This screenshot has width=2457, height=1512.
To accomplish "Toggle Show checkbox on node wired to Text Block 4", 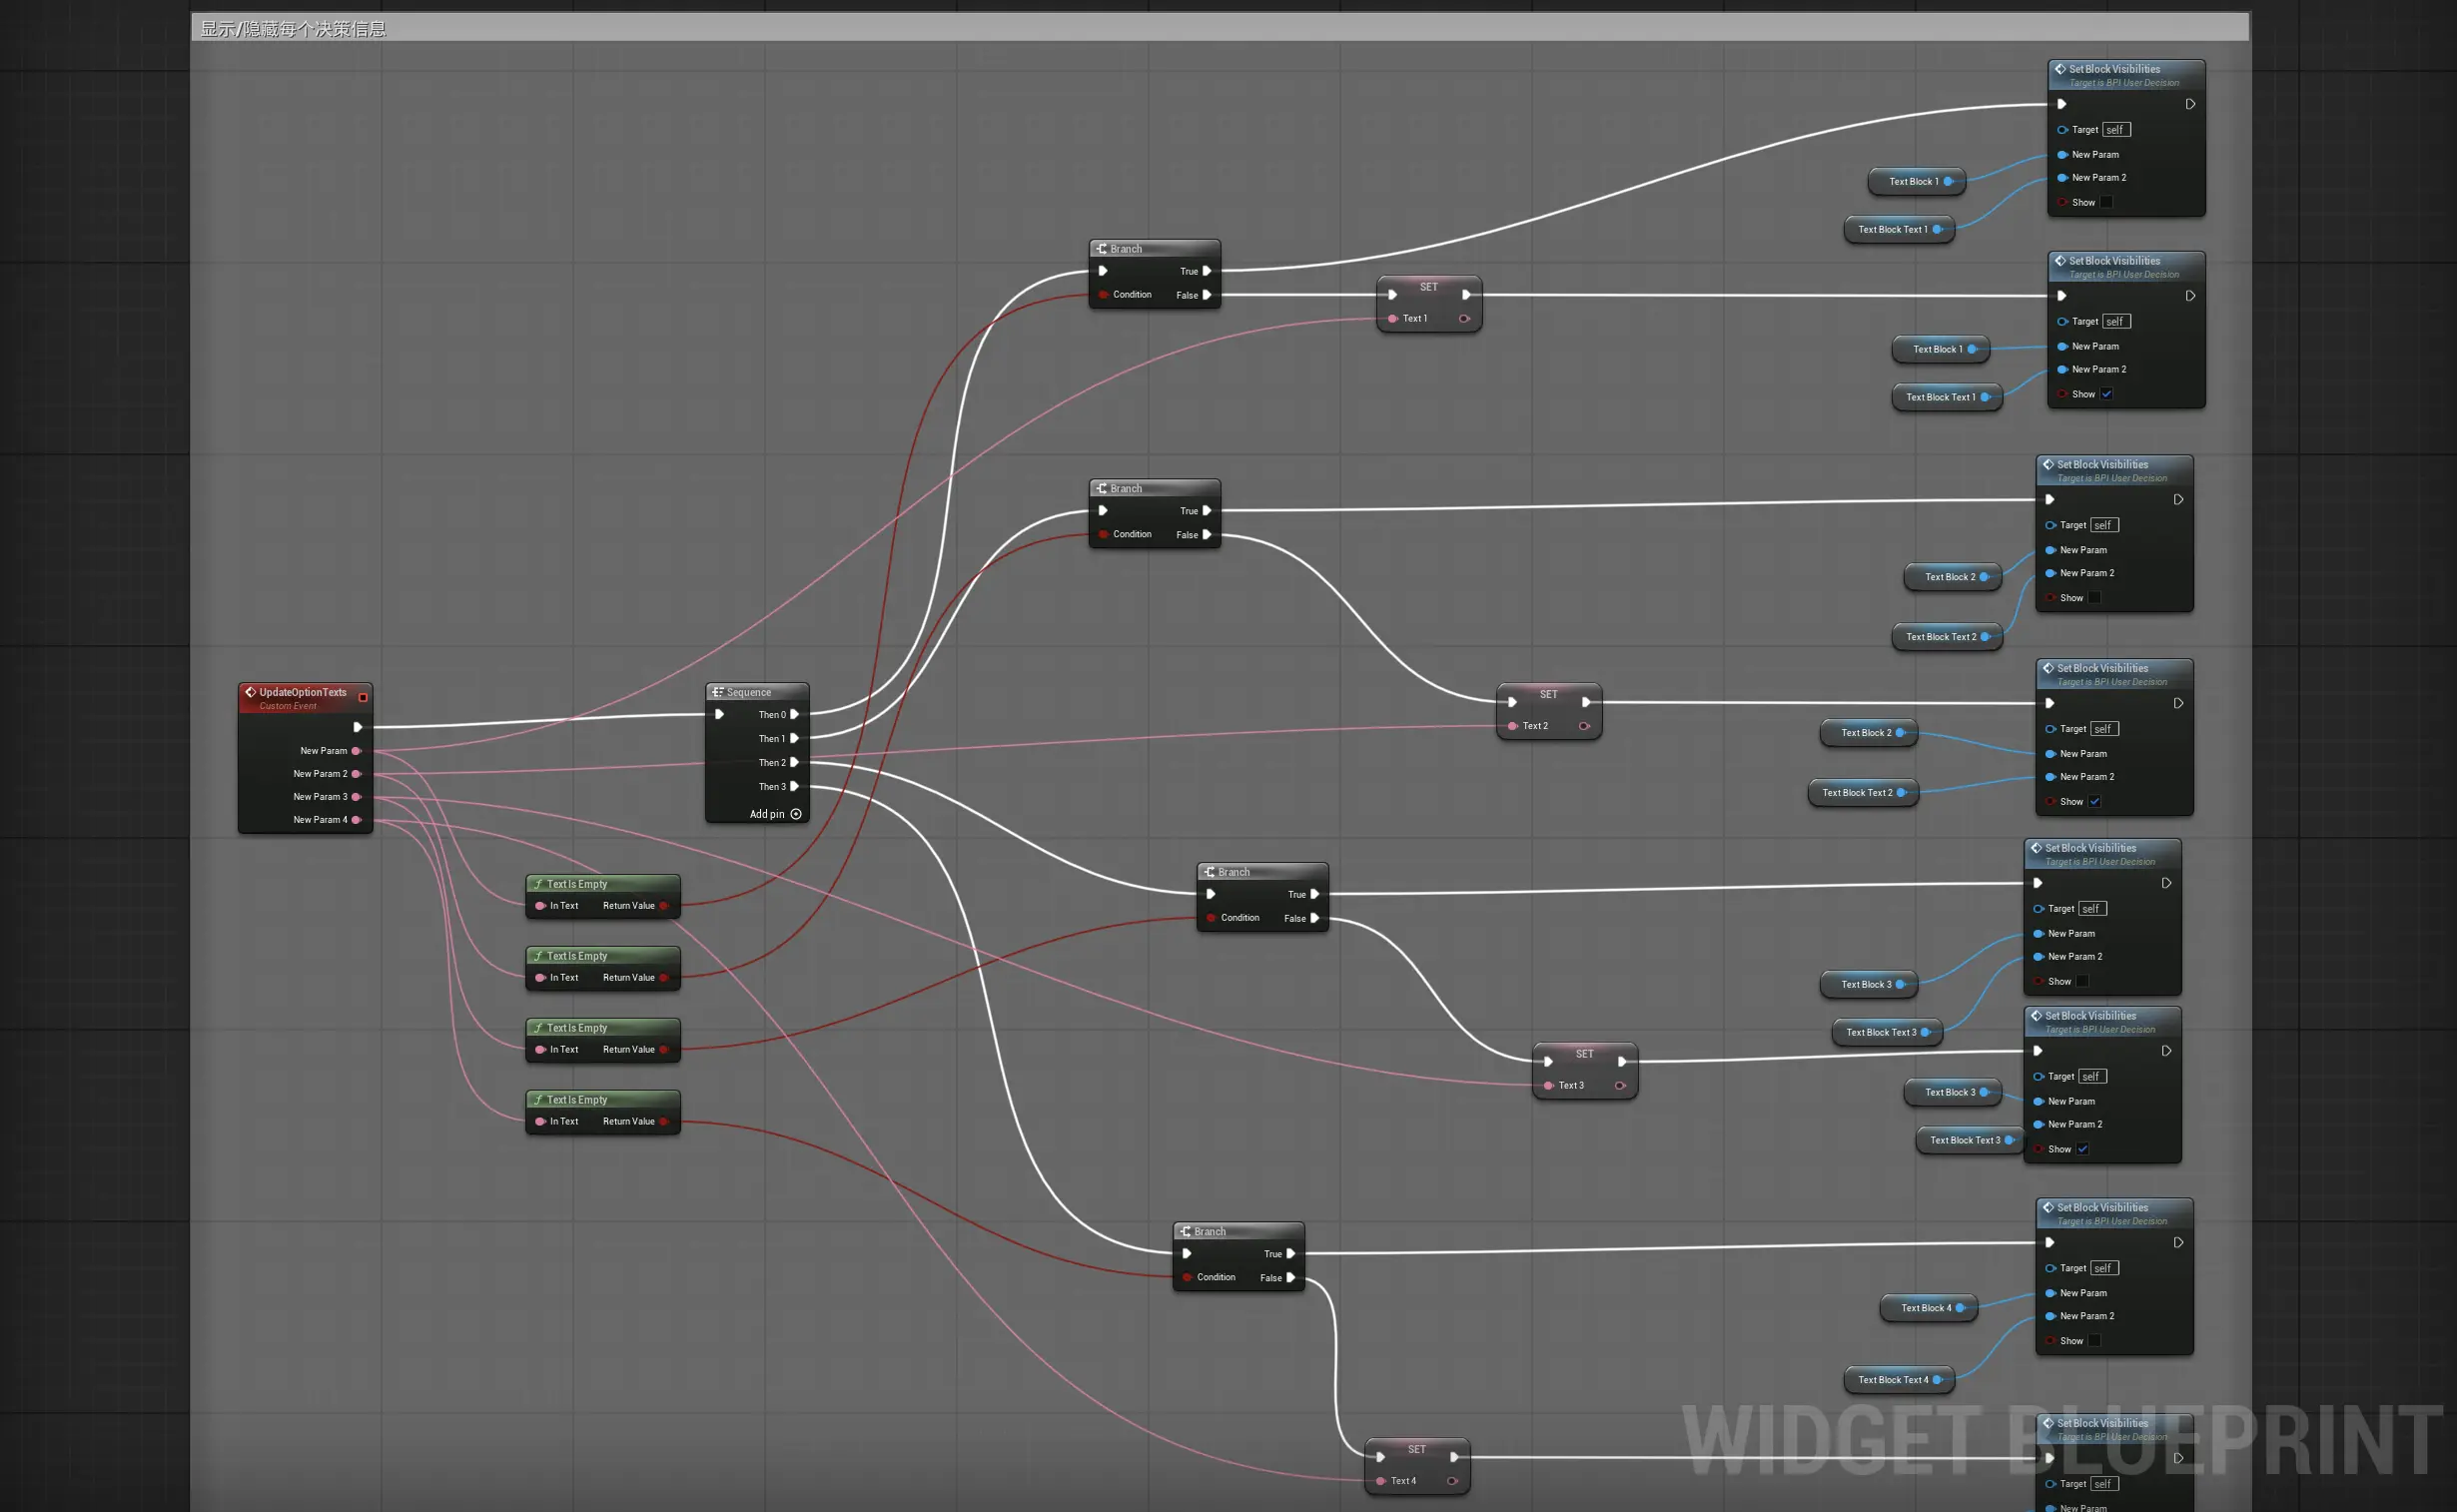I will click(2094, 1340).
